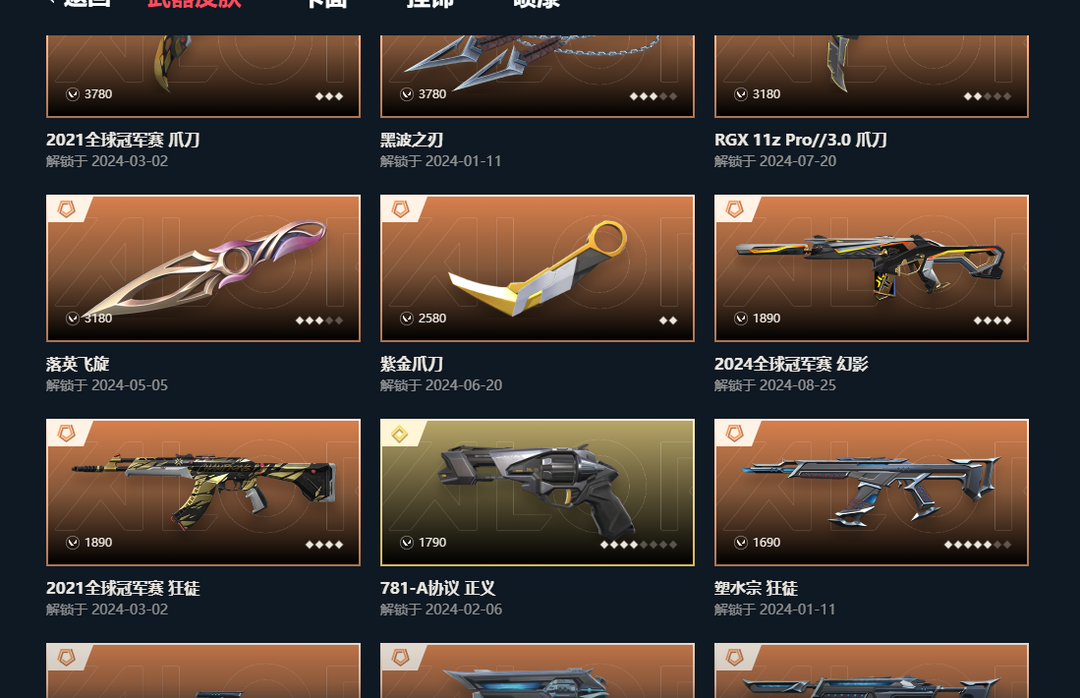Click VP icon beside 1690 price
The image size is (1080, 698).
[x=741, y=542]
